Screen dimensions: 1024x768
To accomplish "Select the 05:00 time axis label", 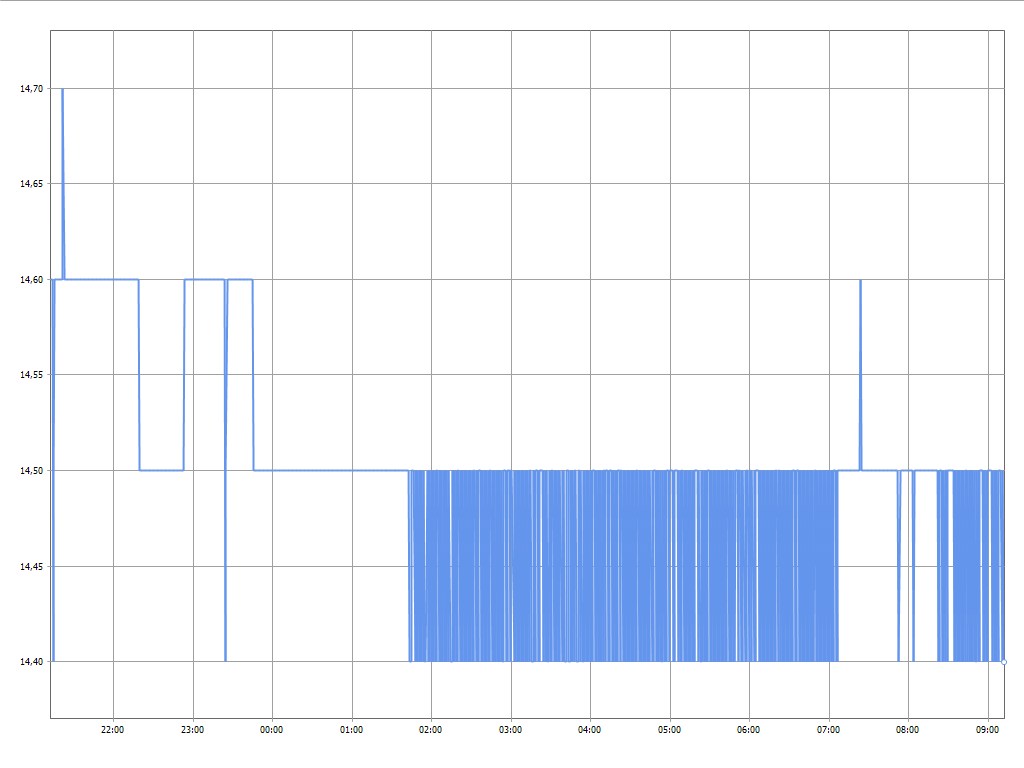I will point(670,730).
